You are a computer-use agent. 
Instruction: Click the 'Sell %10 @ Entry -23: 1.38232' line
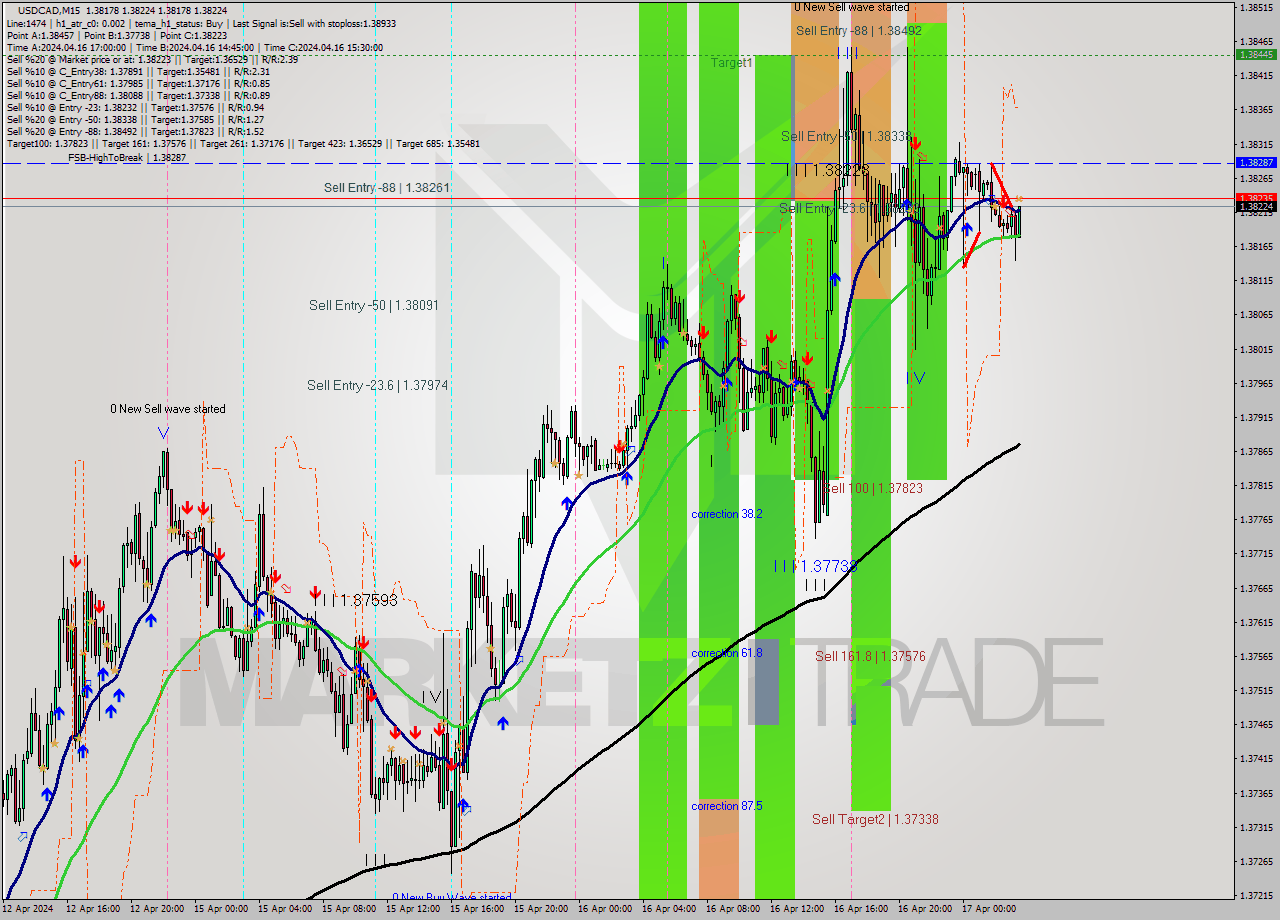click(135, 107)
